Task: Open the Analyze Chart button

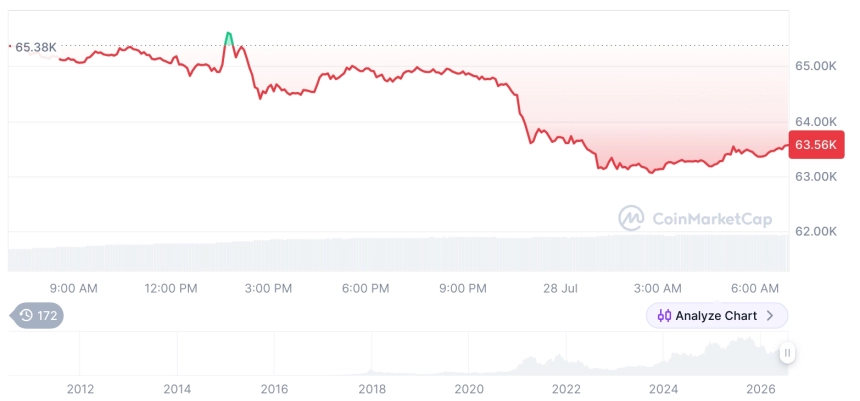Action: [x=717, y=315]
